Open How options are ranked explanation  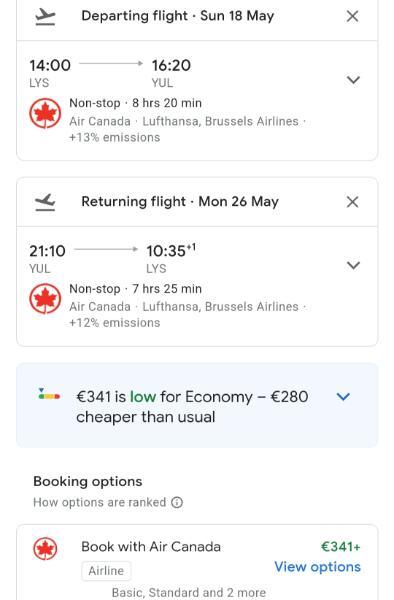tap(99, 502)
